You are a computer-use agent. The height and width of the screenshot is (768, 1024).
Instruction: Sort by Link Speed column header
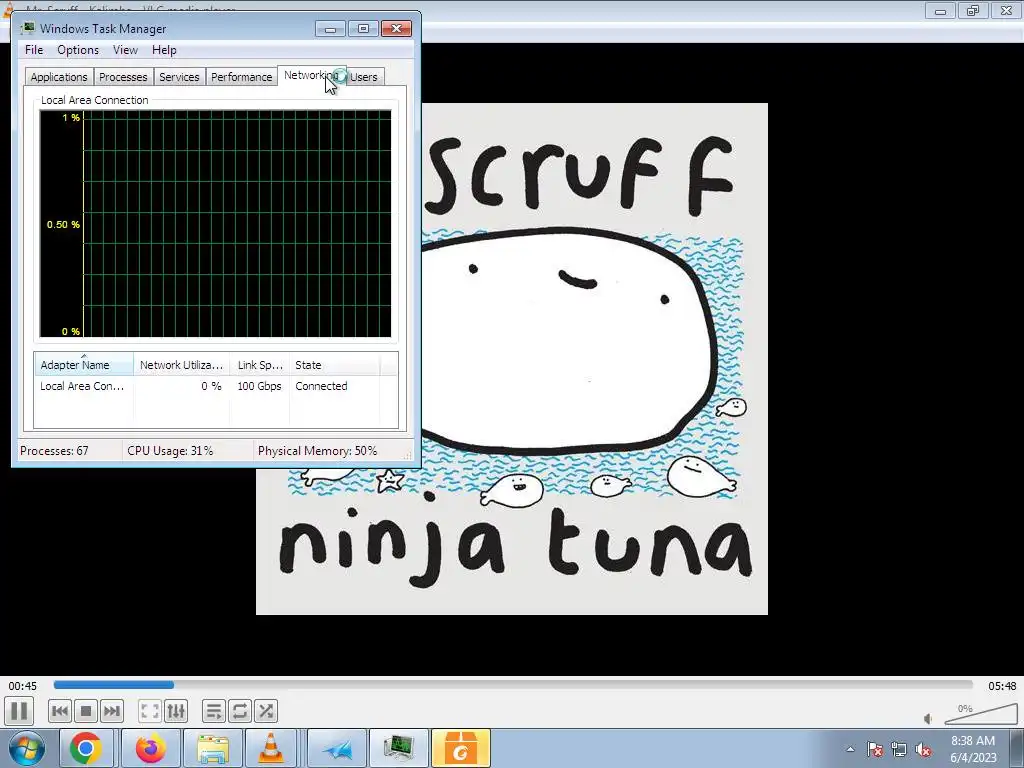pyautogui.click(x=259, y=364)
